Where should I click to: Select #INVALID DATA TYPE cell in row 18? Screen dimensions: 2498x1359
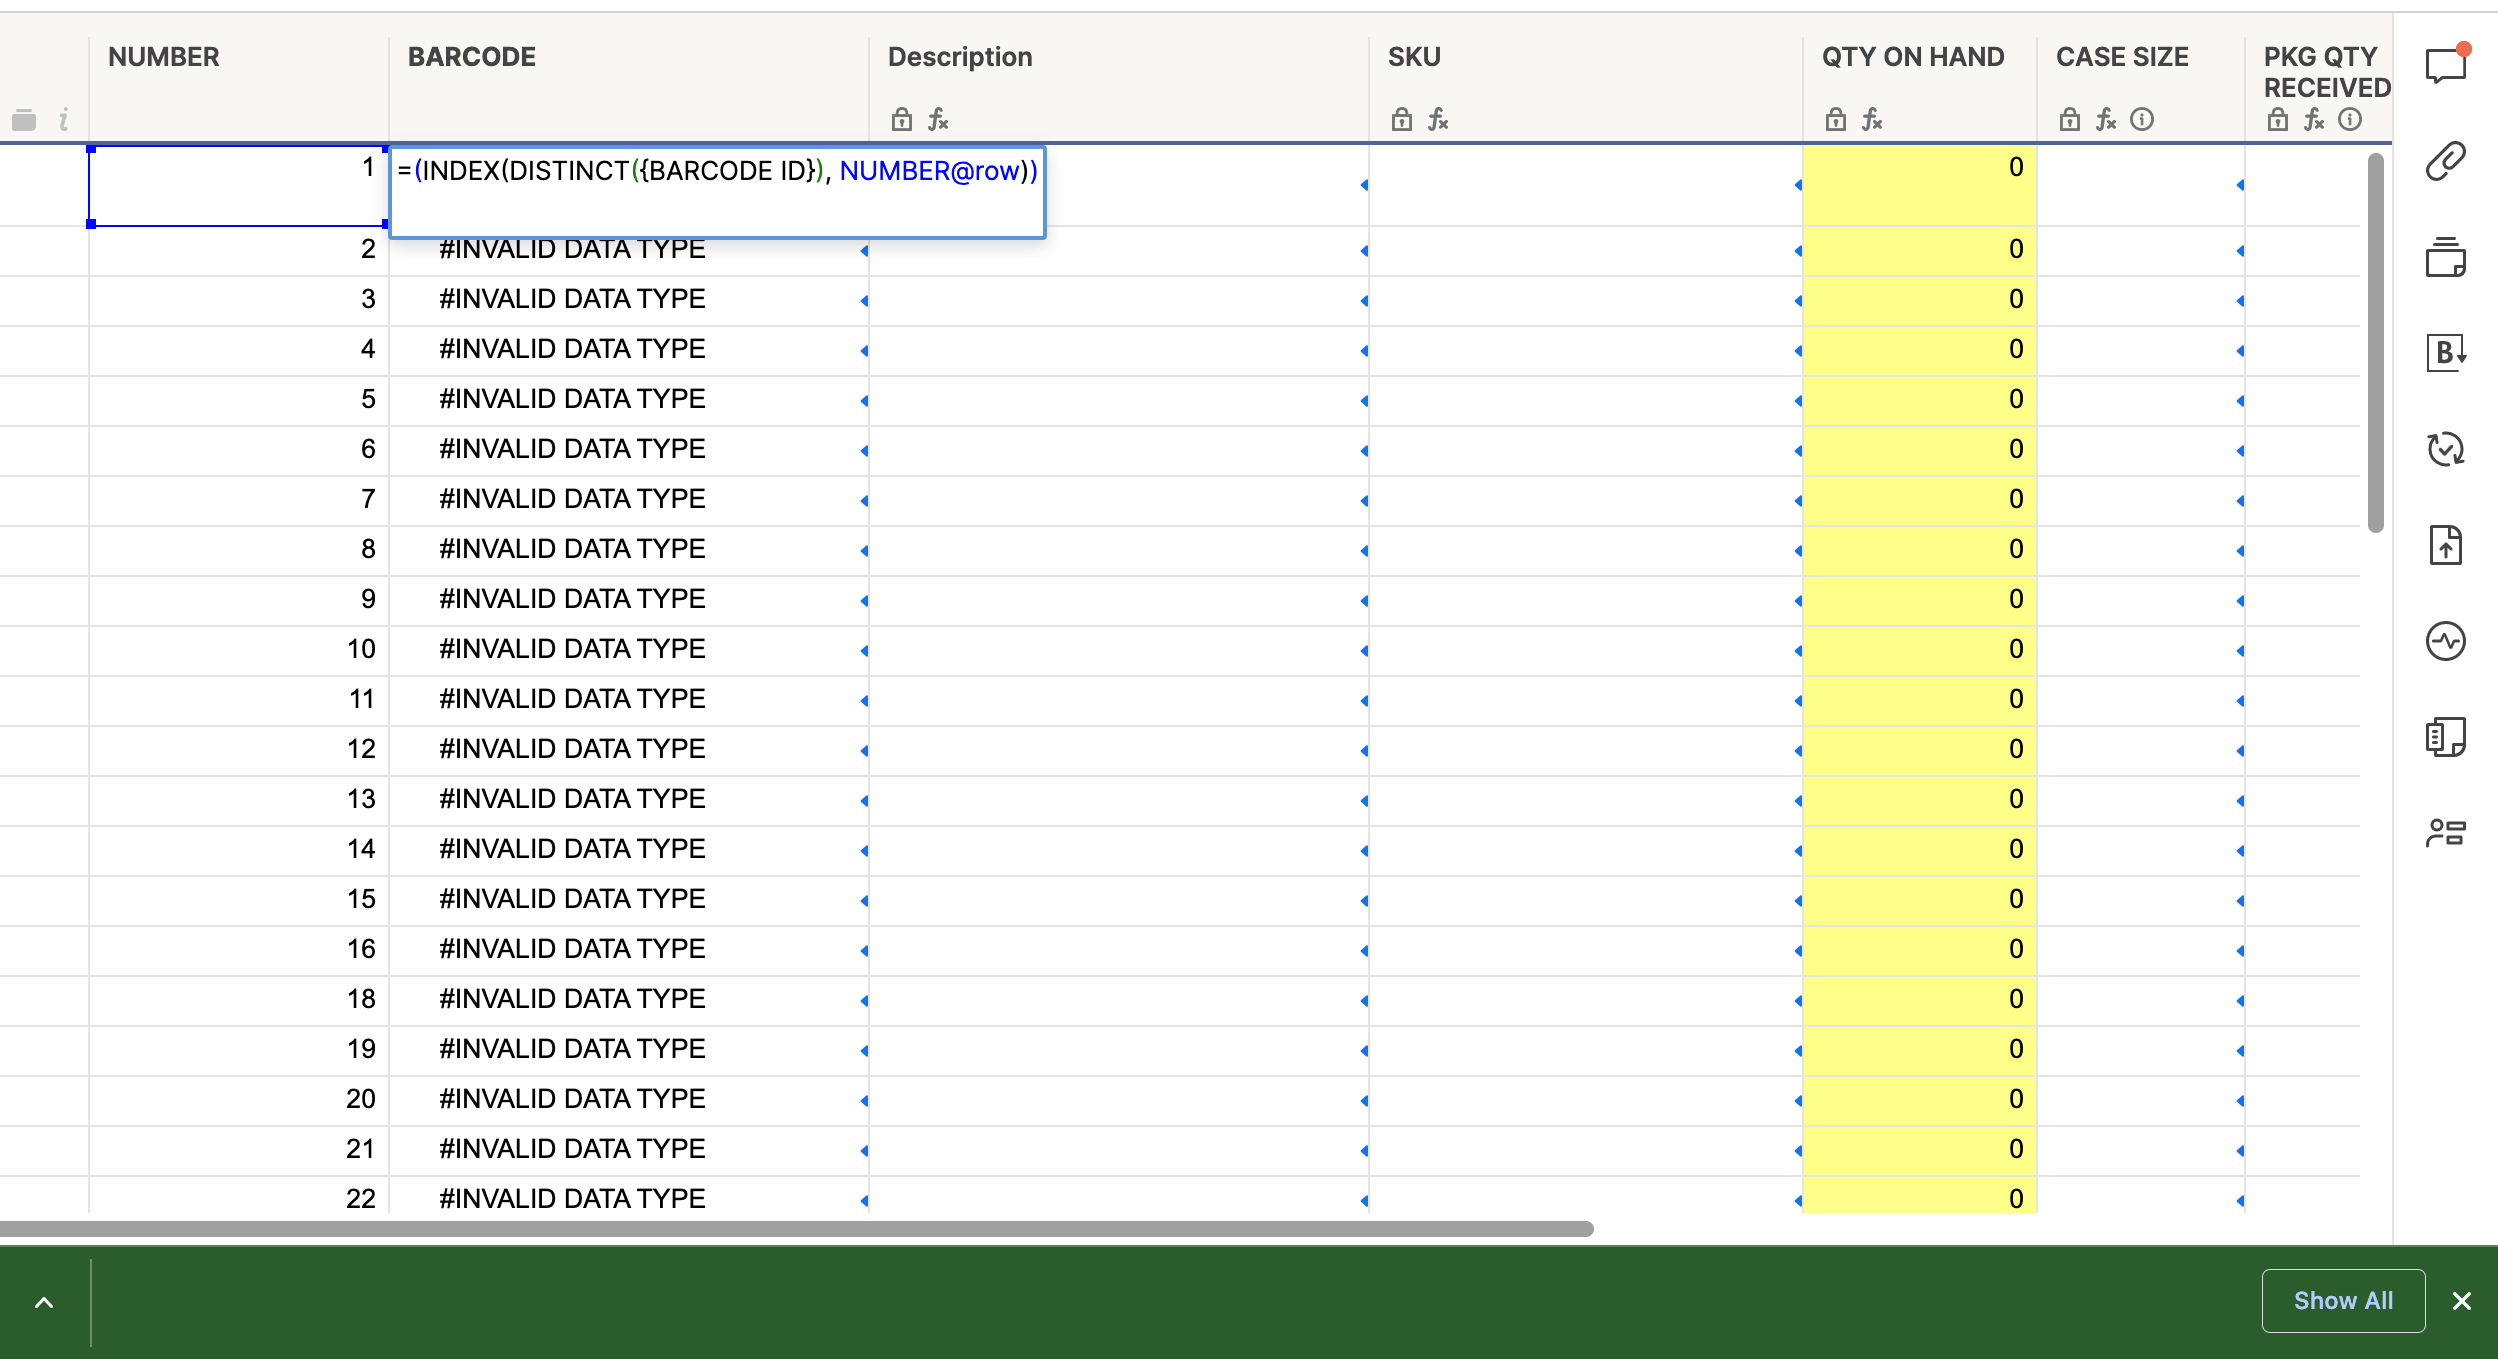pos(629,1000)
